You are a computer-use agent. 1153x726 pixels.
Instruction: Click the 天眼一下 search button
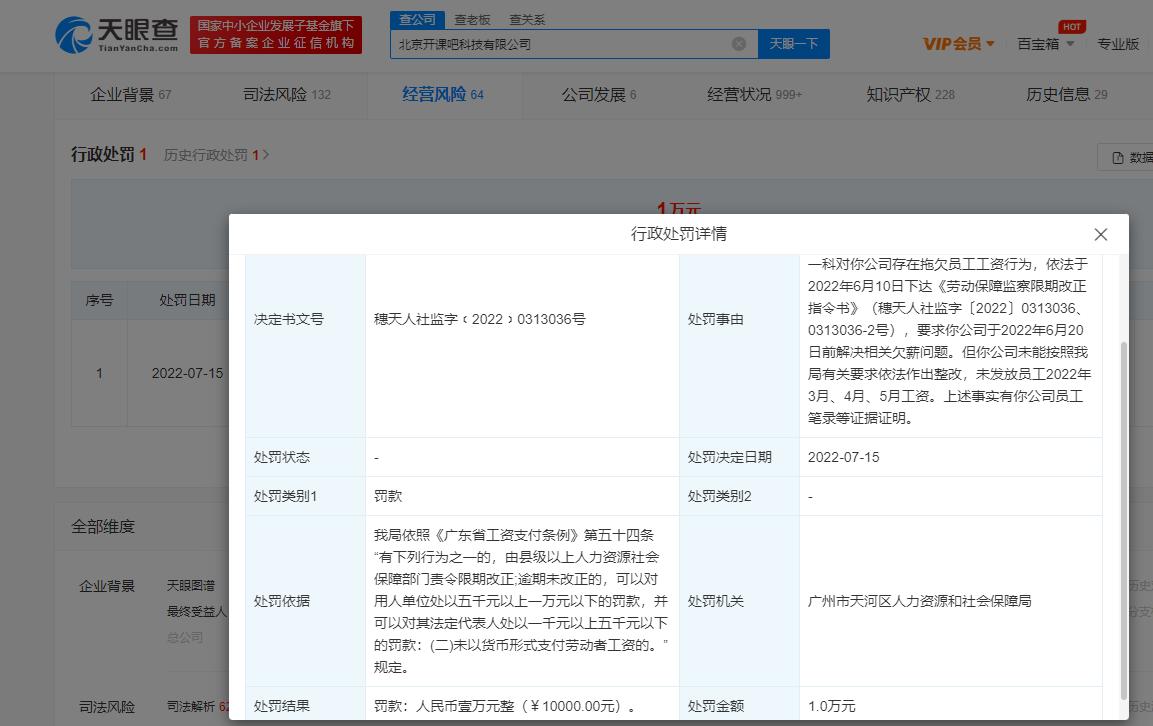(793, 44)
